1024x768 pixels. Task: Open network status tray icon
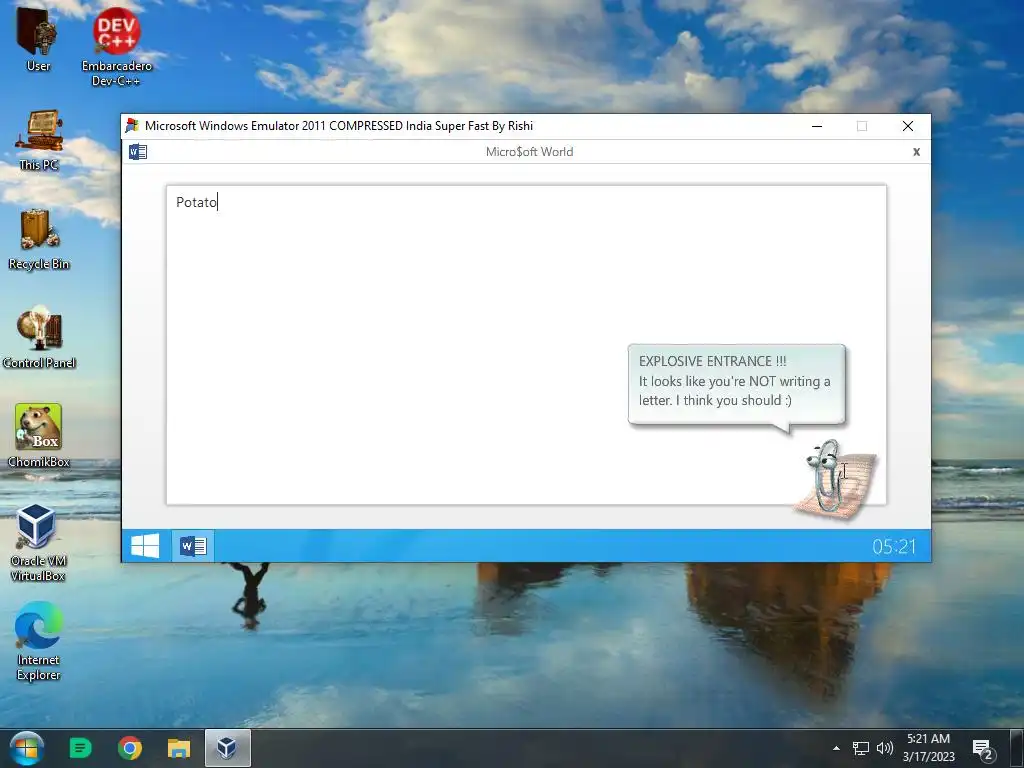click(861, 748)
